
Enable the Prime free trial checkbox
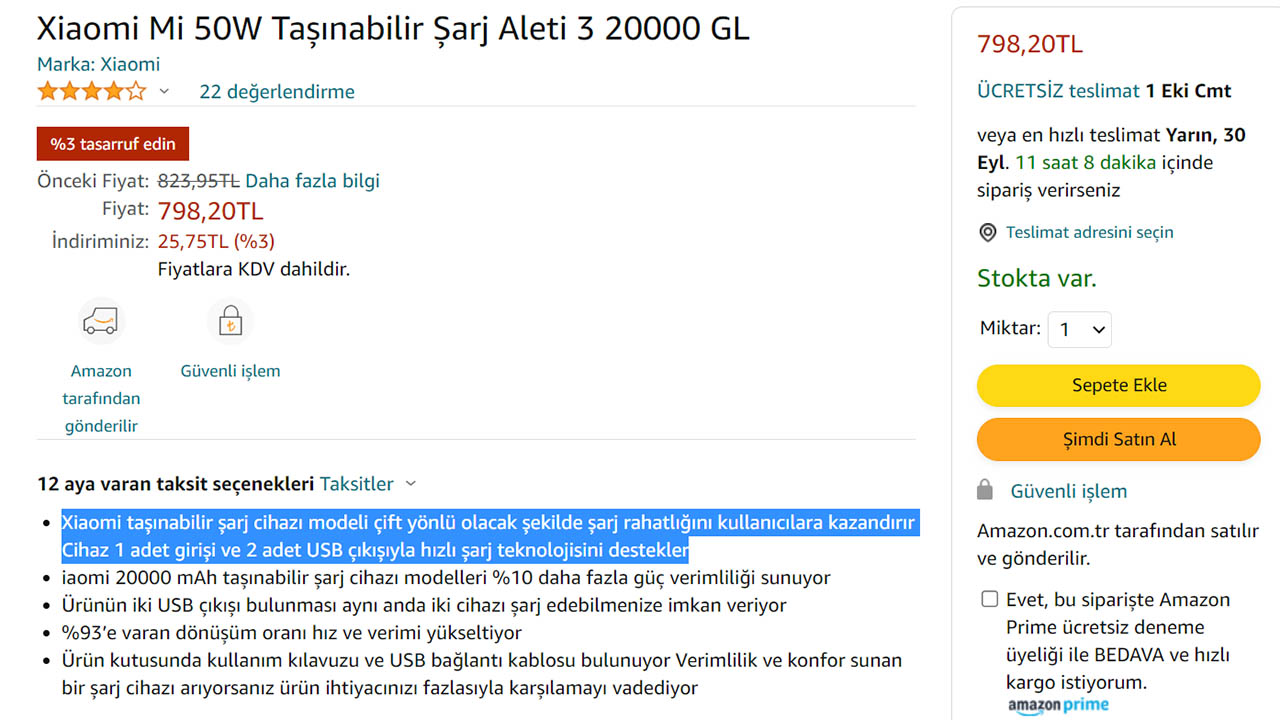point(990,599)
